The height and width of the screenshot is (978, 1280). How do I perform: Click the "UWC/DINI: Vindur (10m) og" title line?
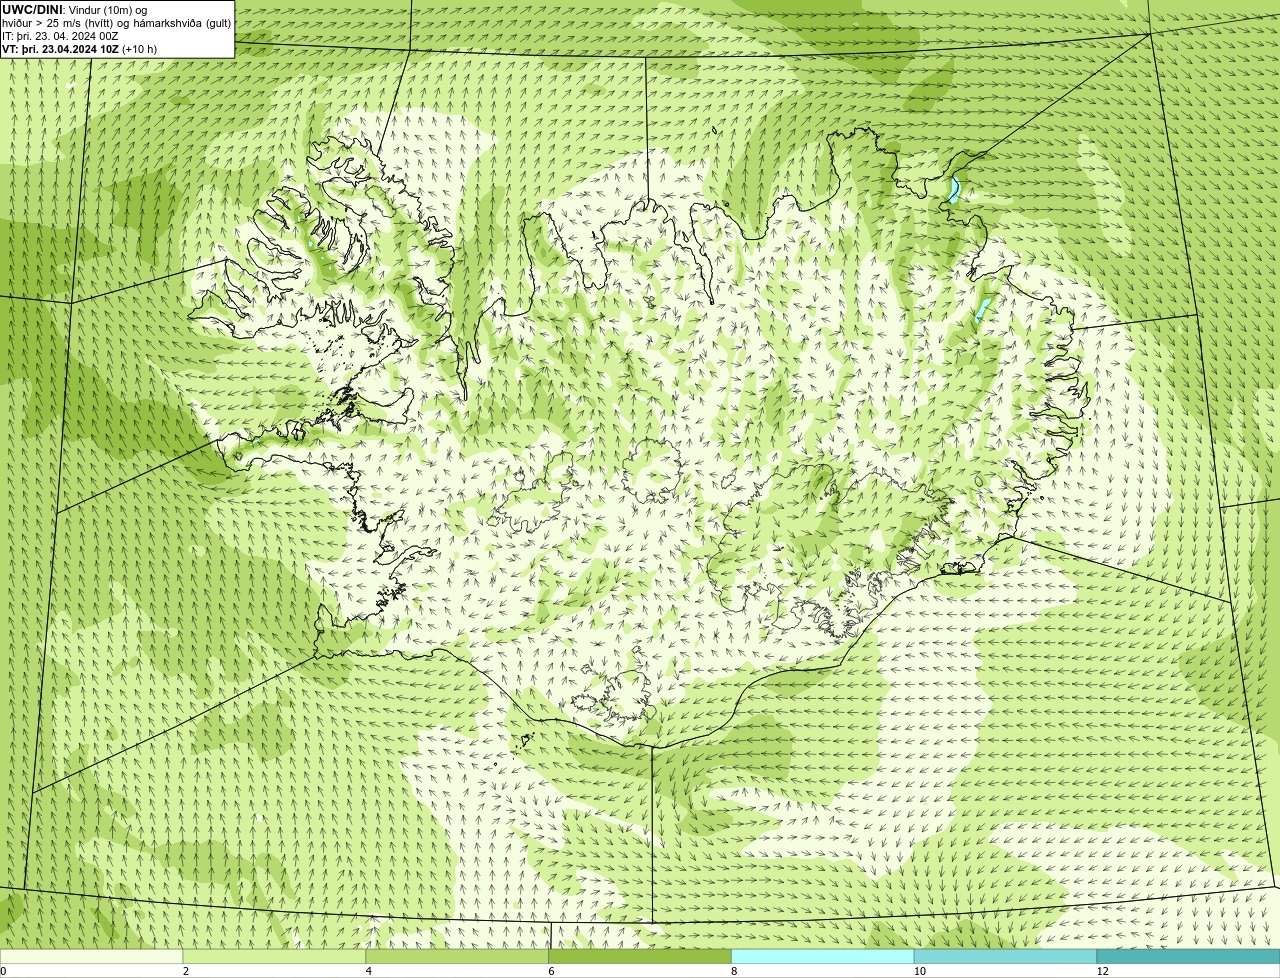(75, 9)
